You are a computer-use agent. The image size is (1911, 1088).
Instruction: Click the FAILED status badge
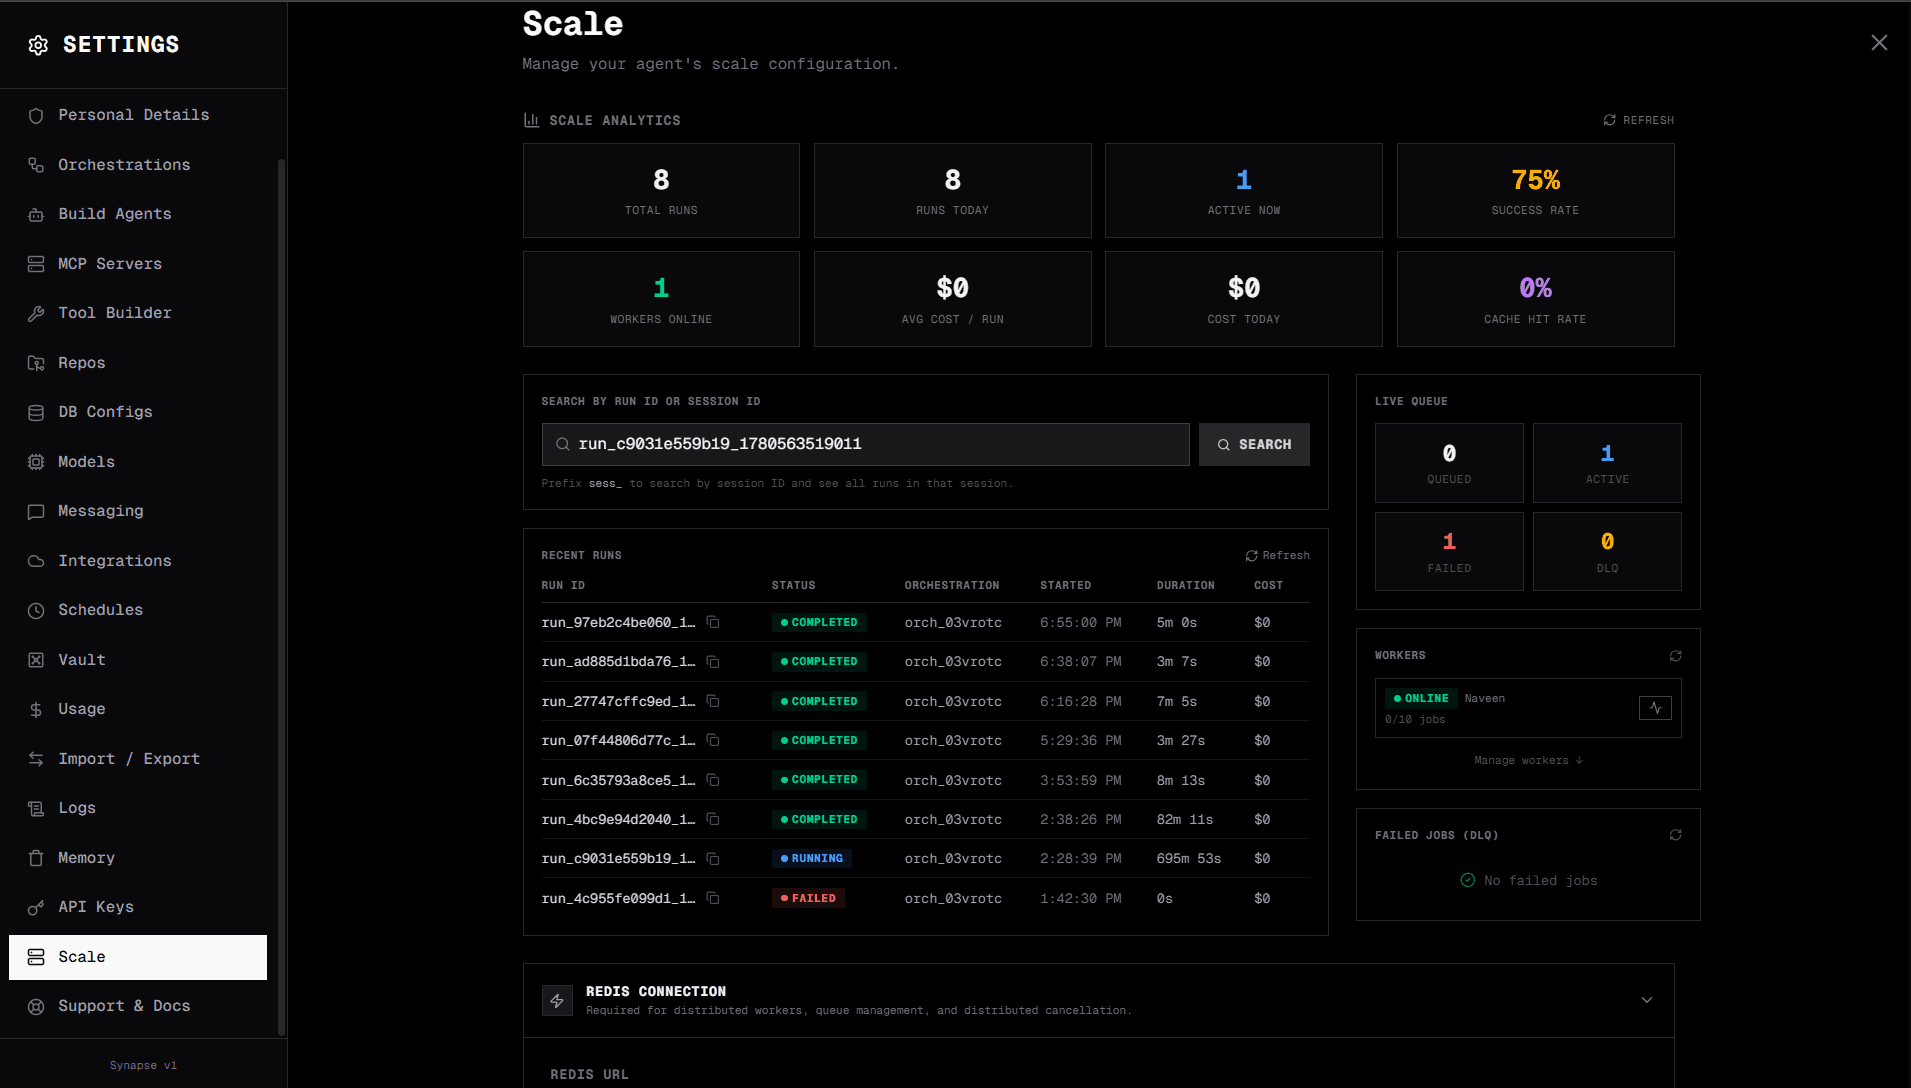(x=808, y=898)
